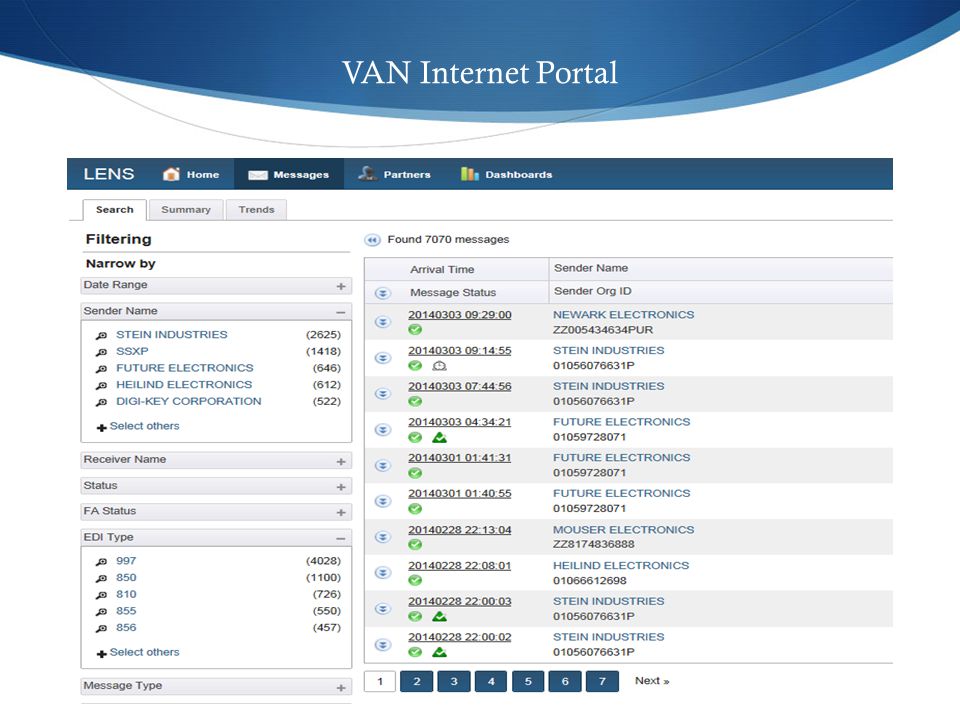Go to results page 4
The width and height of the screenshot is (960, 720).
tap(490, 681)
